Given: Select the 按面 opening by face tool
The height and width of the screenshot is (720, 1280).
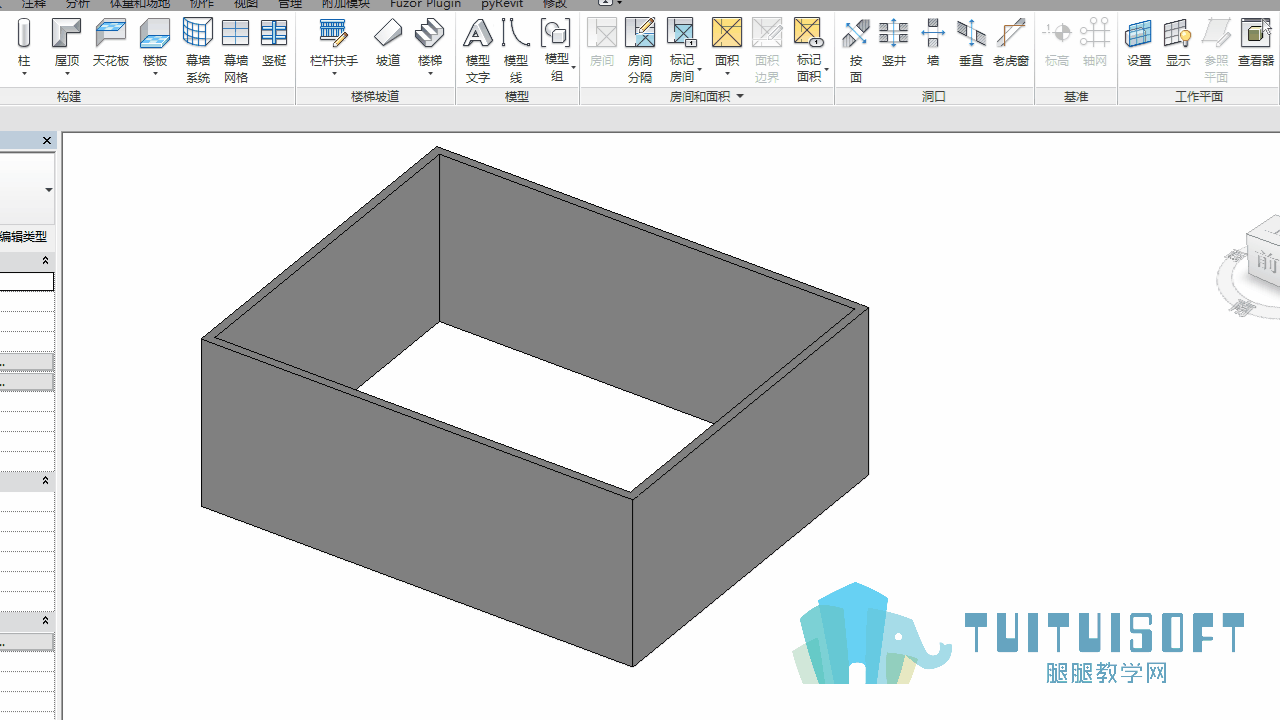Looking at the screenshot, I should click(x=856, y=50).
